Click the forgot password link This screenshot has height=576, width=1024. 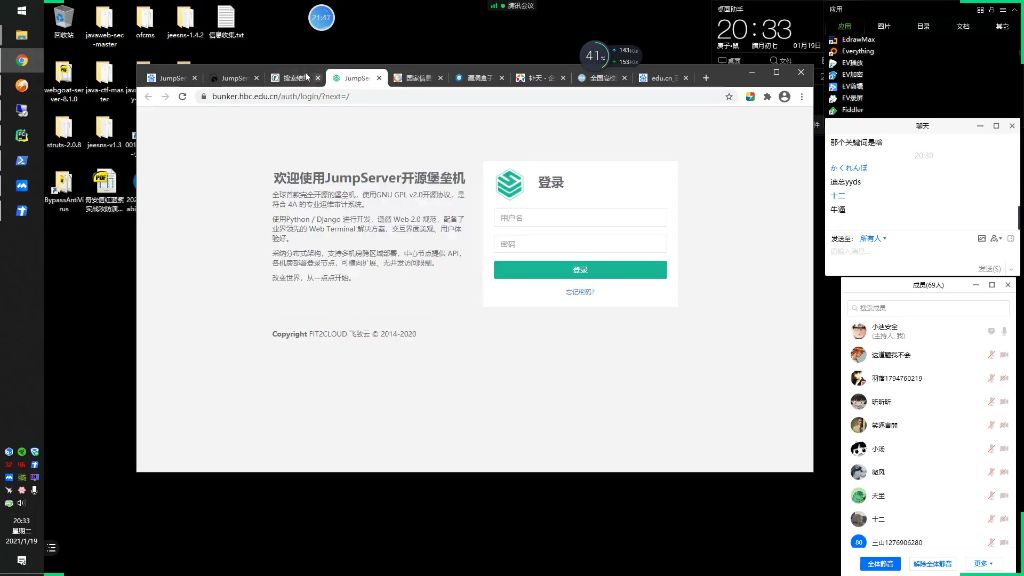tap(580, 292)
